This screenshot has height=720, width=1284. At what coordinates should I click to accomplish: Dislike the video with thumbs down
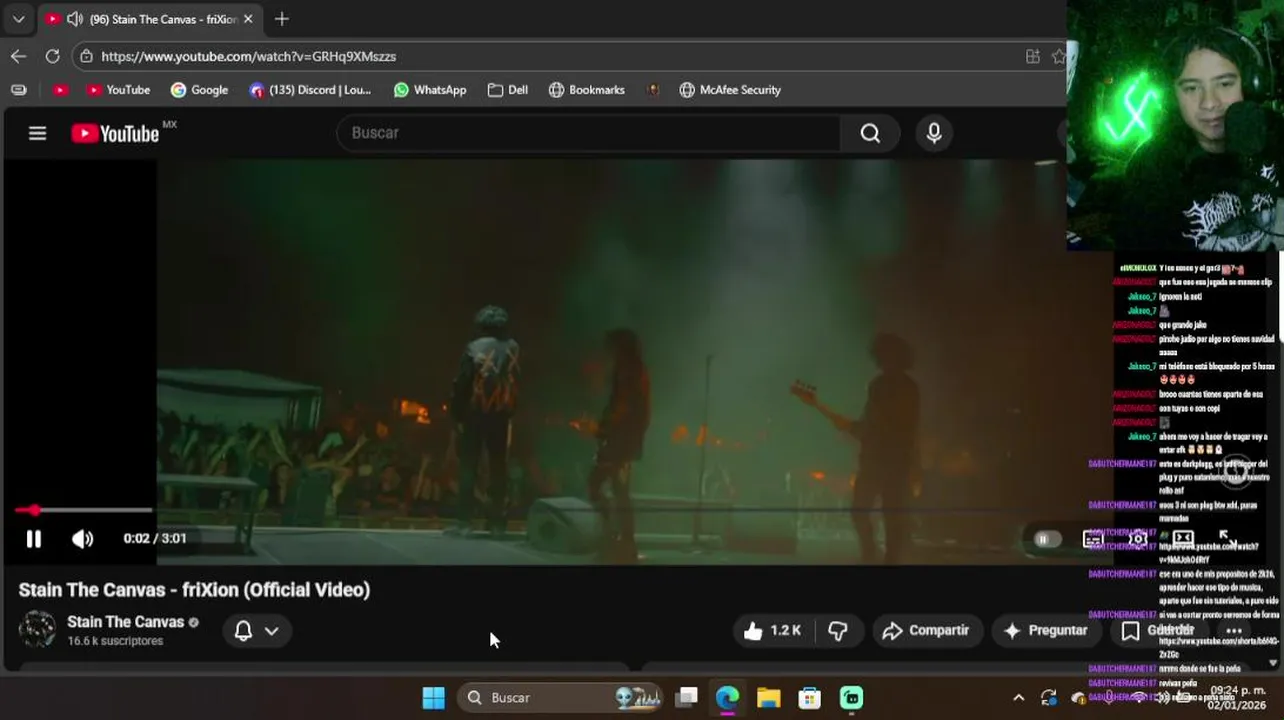point(838,631)
